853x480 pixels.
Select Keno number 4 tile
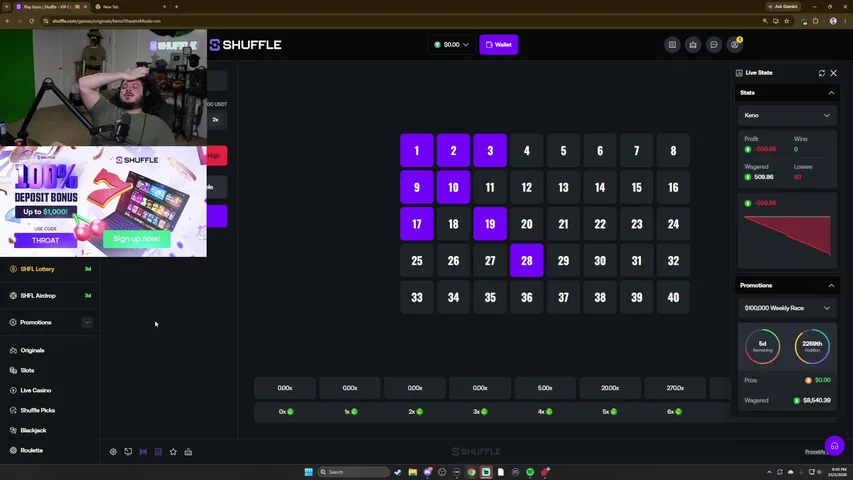coord(527,150)
